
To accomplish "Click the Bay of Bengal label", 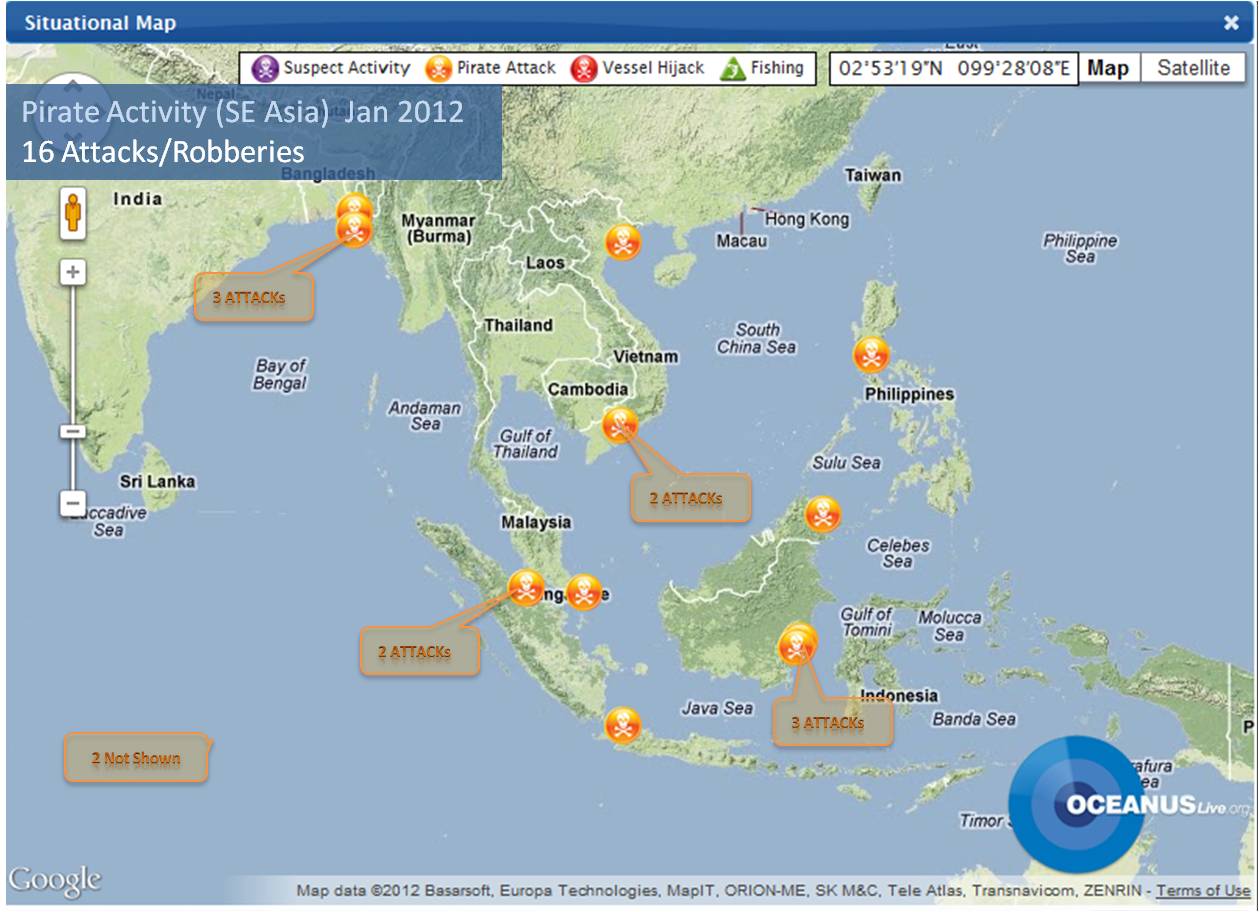I will [280, 374].
